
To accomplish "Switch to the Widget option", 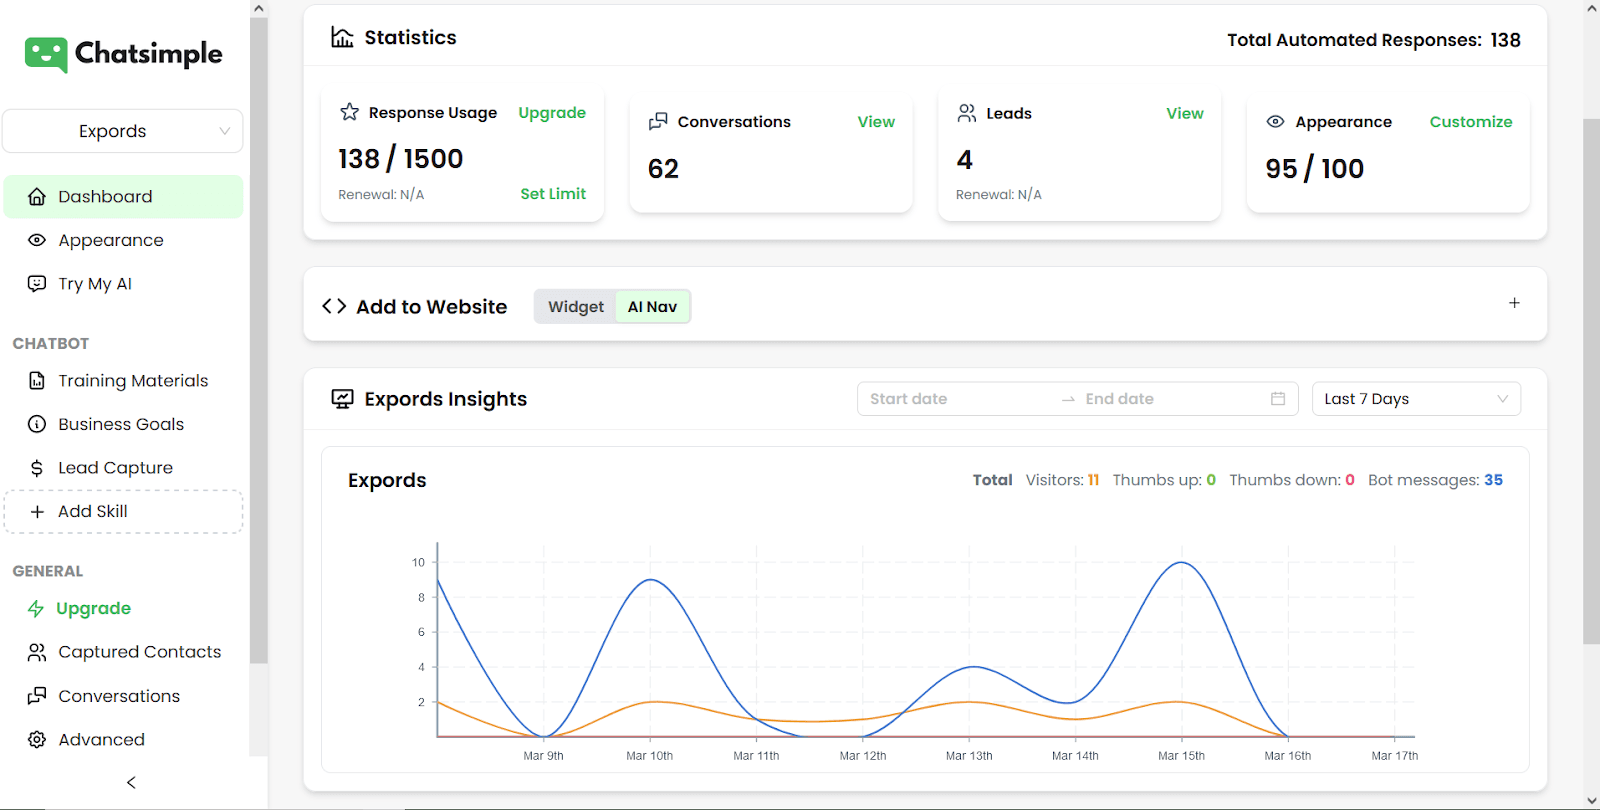I will [x=576, y=307].
